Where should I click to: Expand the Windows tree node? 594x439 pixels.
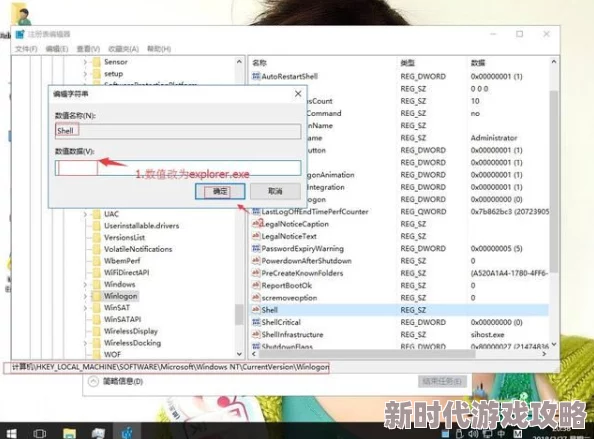point(85,284)
